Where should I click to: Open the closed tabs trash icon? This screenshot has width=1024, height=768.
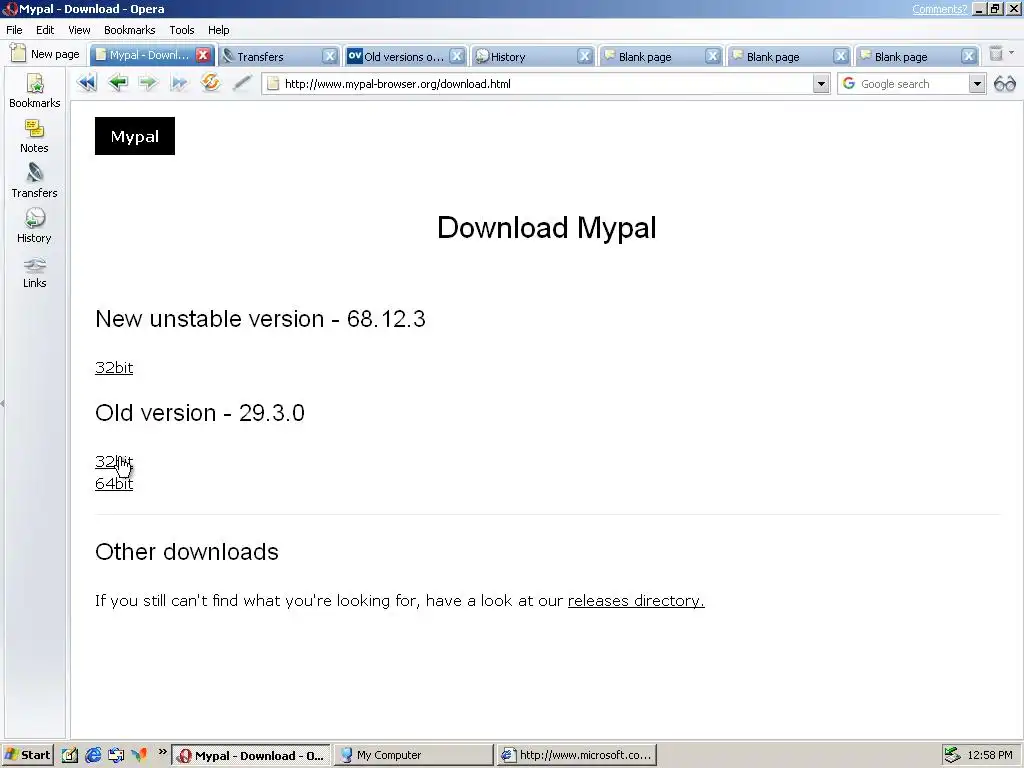tap(995, 54)
